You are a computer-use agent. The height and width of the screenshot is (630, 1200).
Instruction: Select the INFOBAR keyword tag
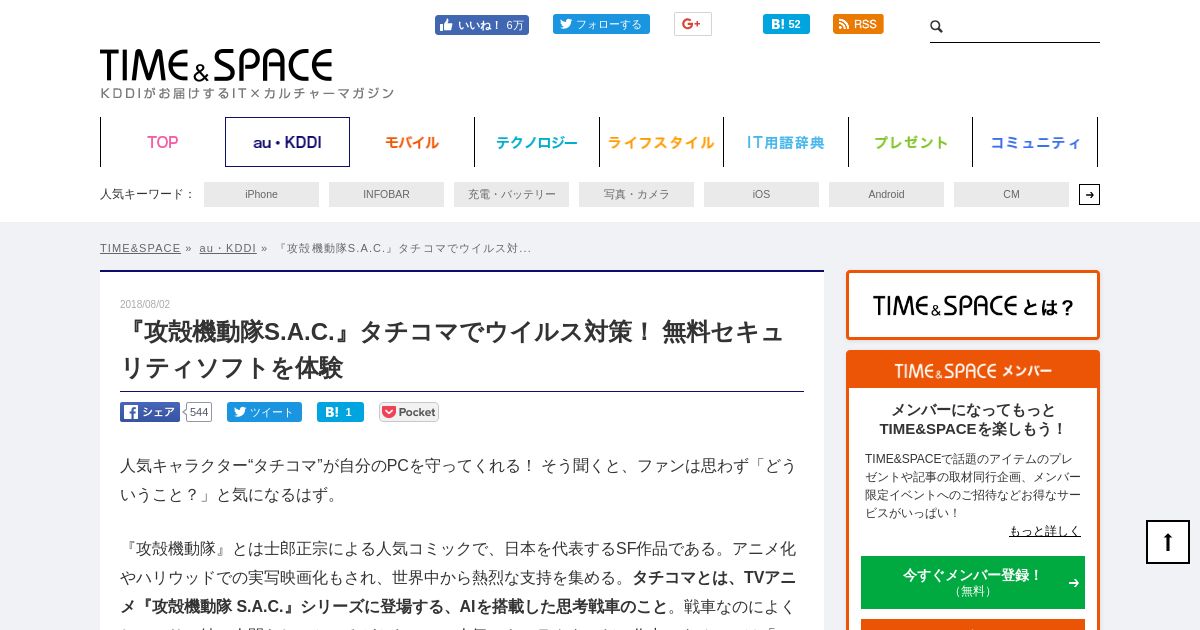coord(386,194)
